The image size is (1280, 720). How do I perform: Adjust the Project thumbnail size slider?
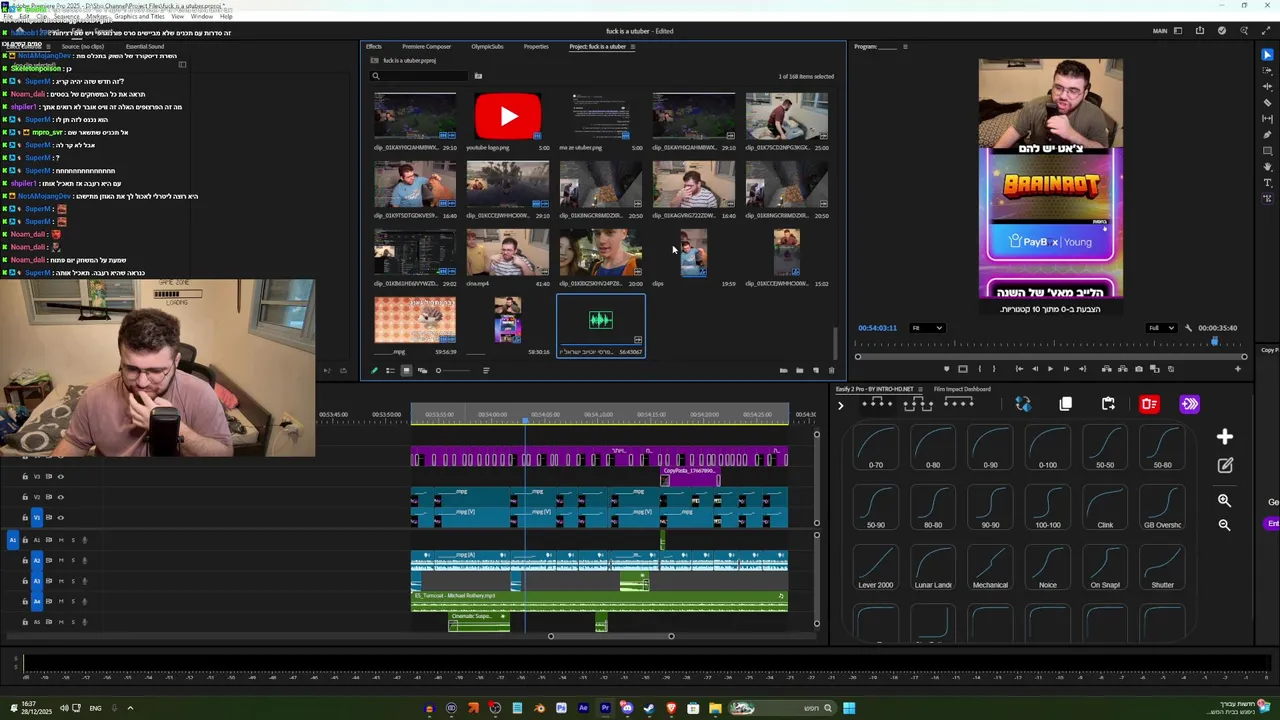[x=452, y=371]
